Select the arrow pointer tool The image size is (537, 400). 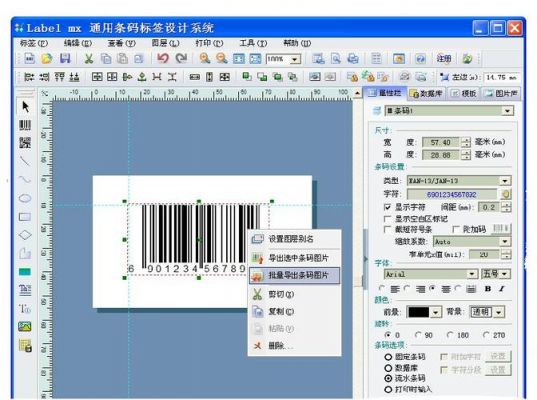25,107
